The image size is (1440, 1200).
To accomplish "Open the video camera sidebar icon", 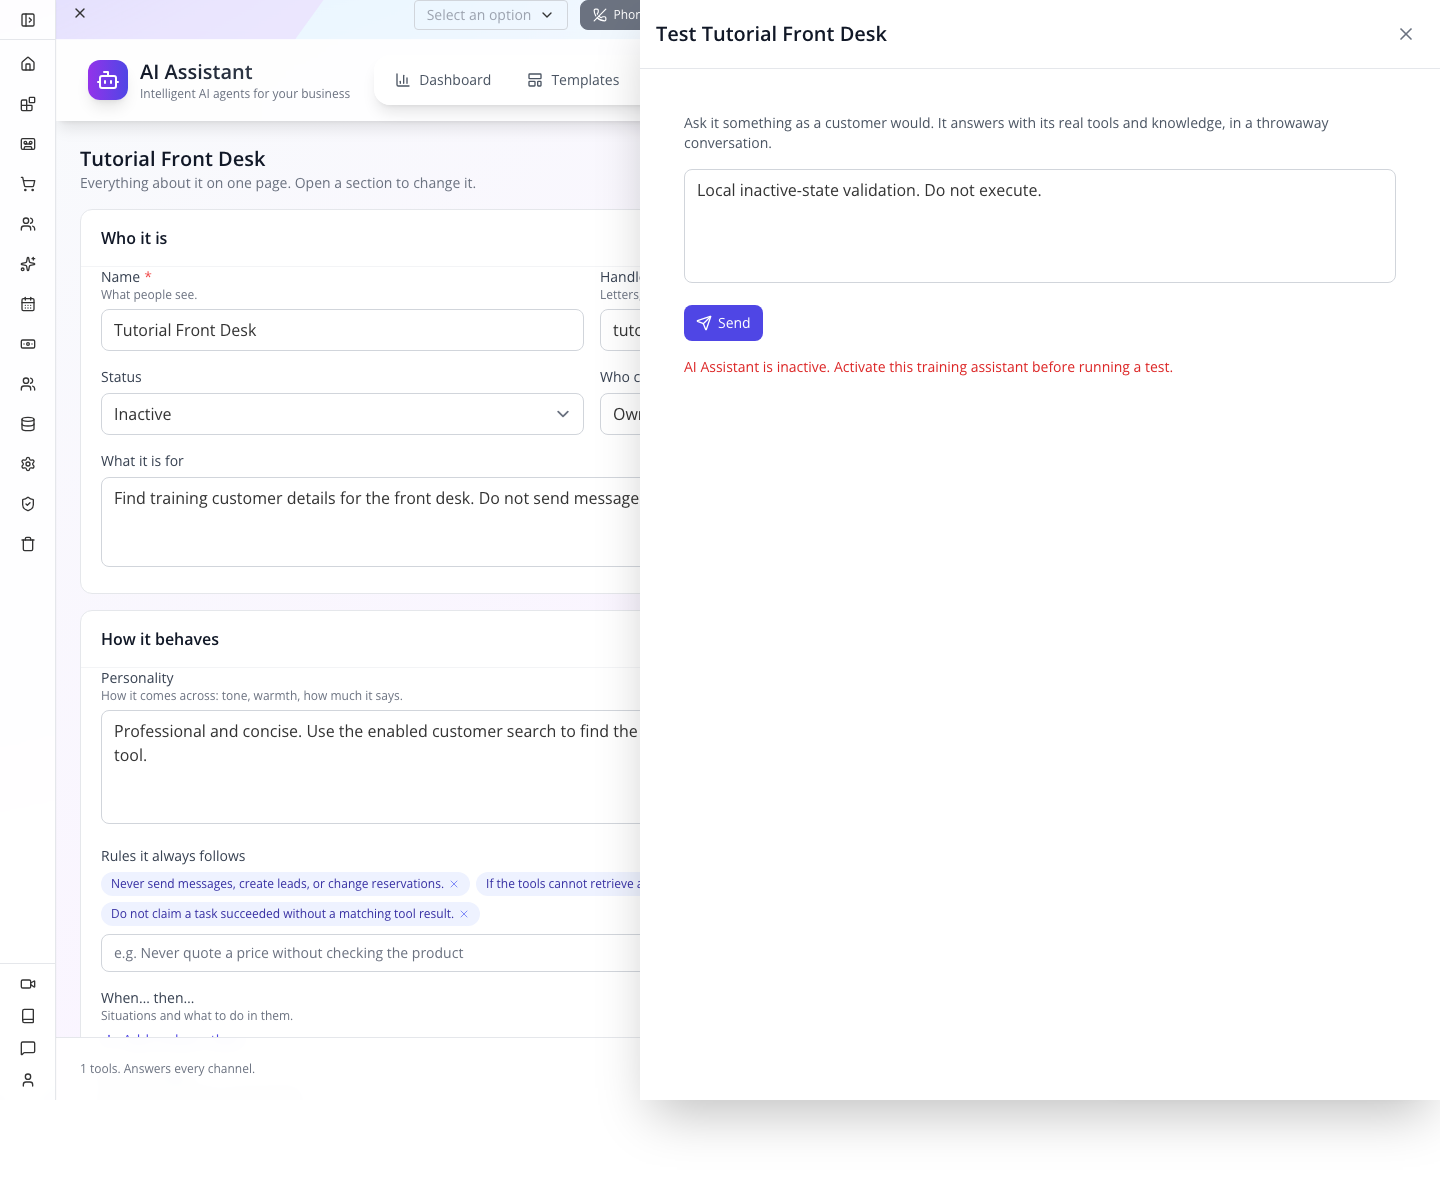I will tap(28, 984).
